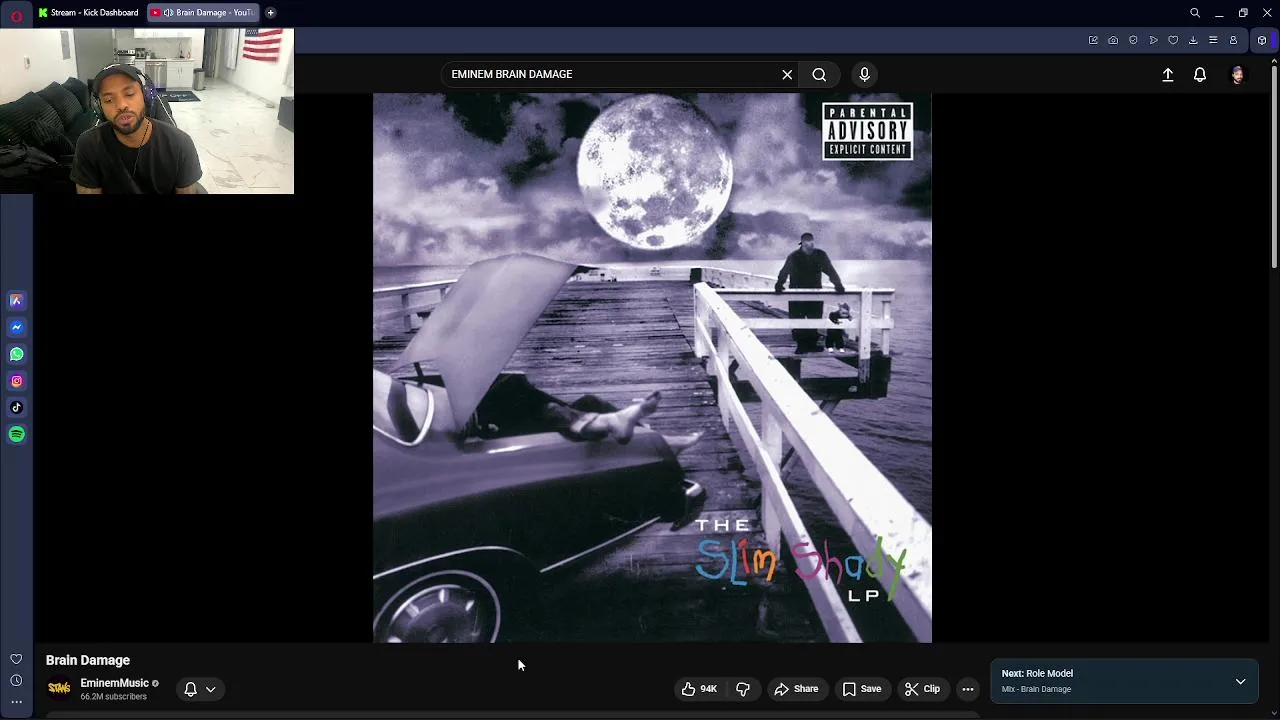
Task: Open the extensions cube icon
Action: click(x=1262, y=40)
